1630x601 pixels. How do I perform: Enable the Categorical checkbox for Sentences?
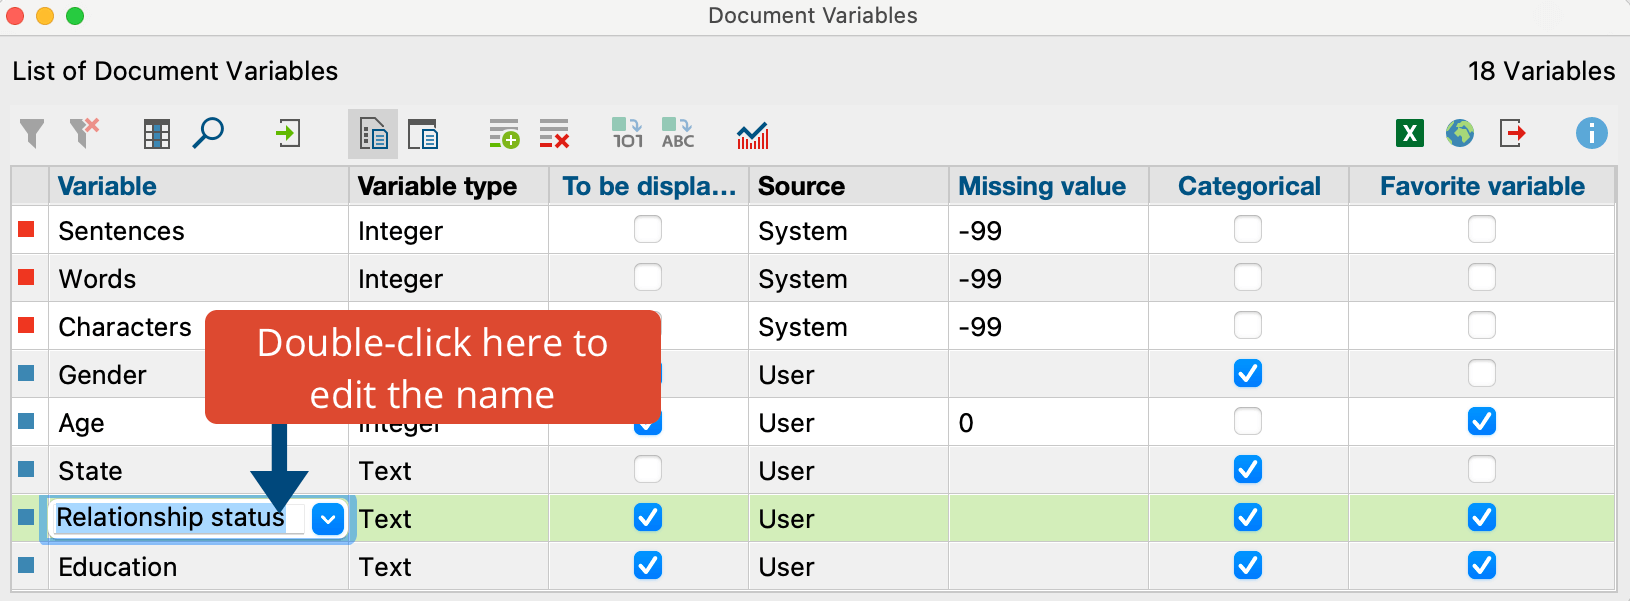point(1248,230)
